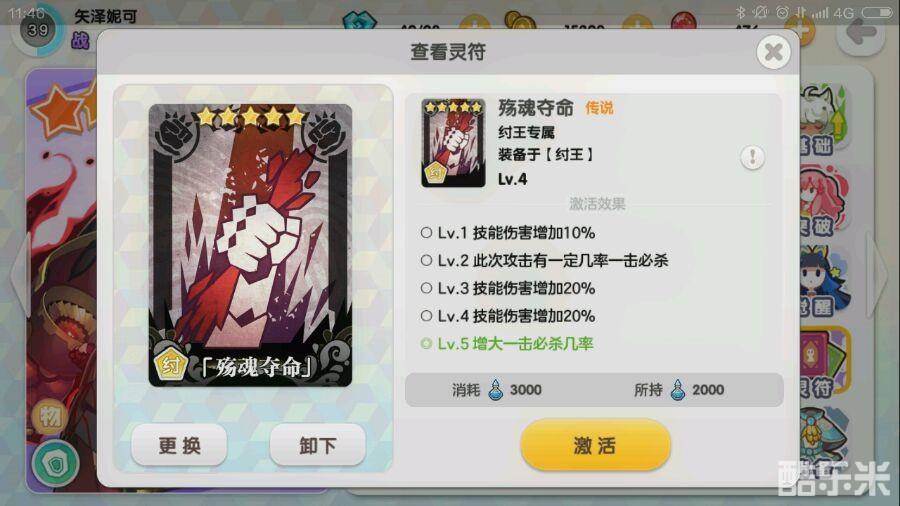The image size is (900, 506).
Task: Tap the green shield icon bottom left
Action: point(56,464)
